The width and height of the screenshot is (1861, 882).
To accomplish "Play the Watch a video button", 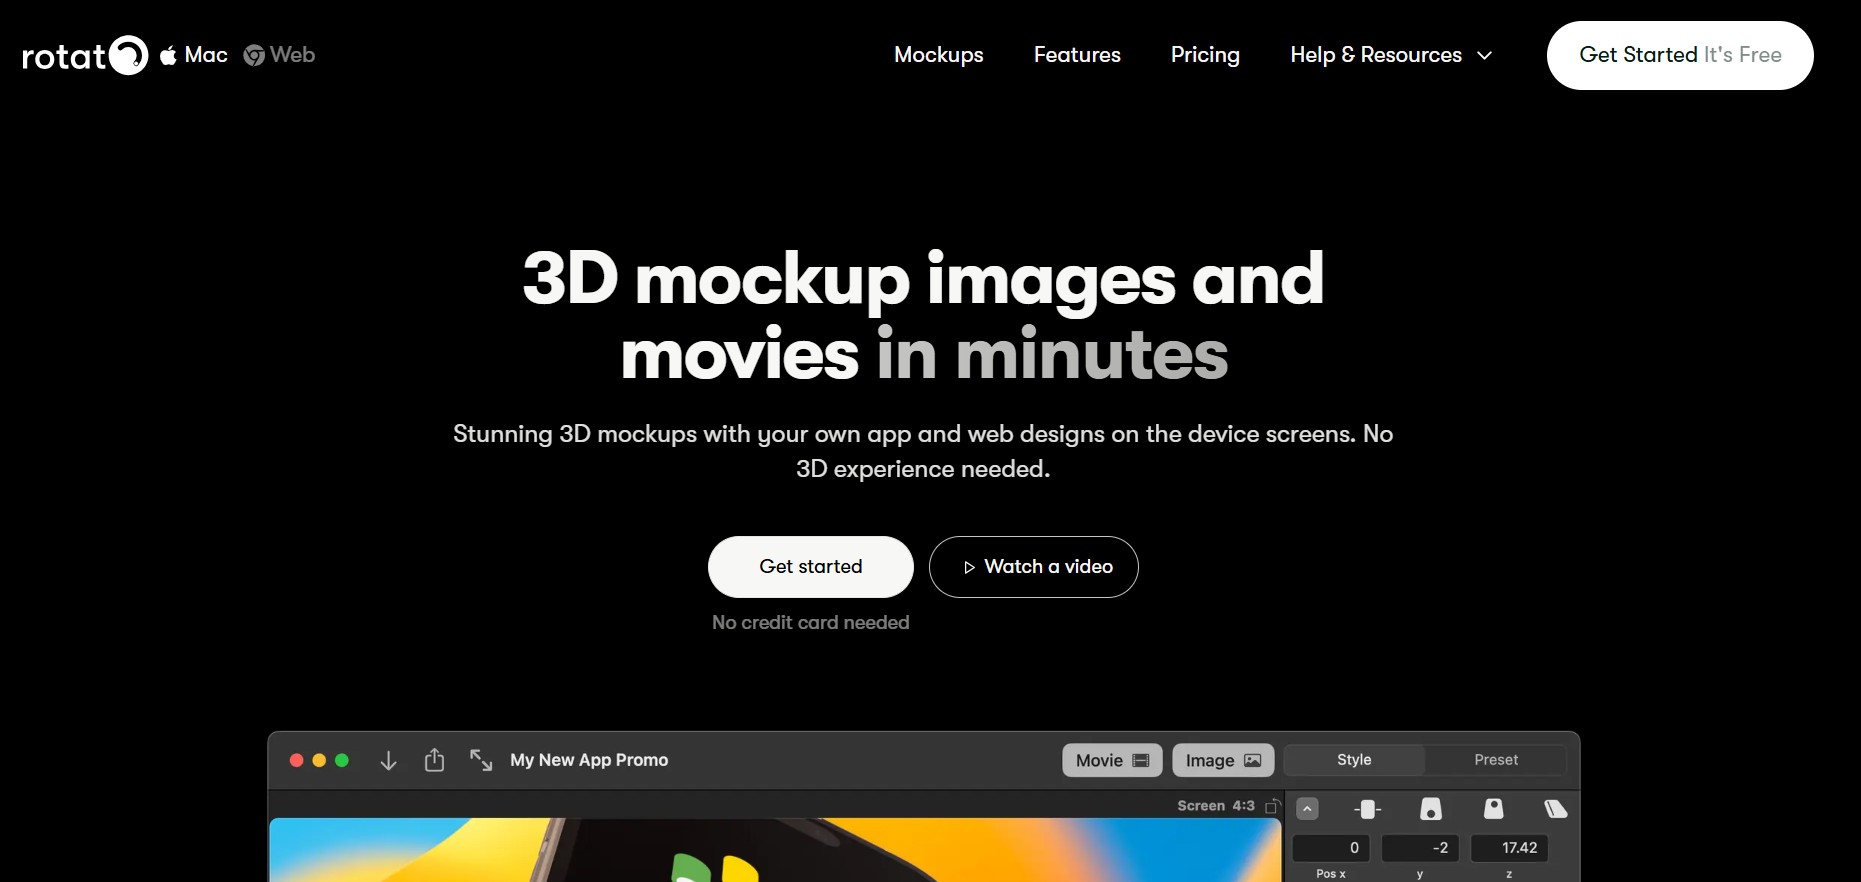I will click(x=1033, y=567).
